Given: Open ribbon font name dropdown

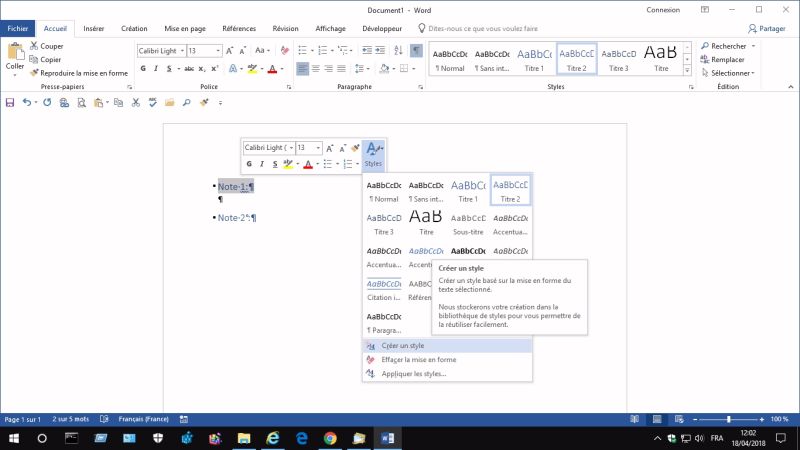Looking at the screenshot, I should pos(182,51).
